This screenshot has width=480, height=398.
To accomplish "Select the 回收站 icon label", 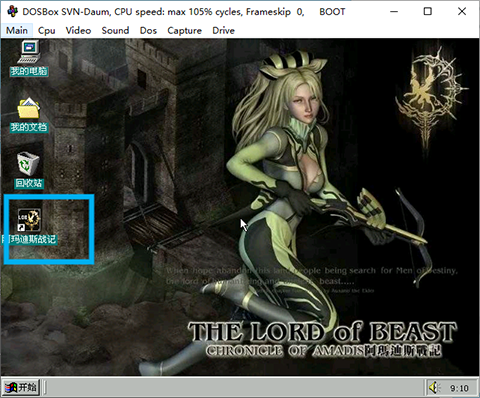I will point(29,183).
